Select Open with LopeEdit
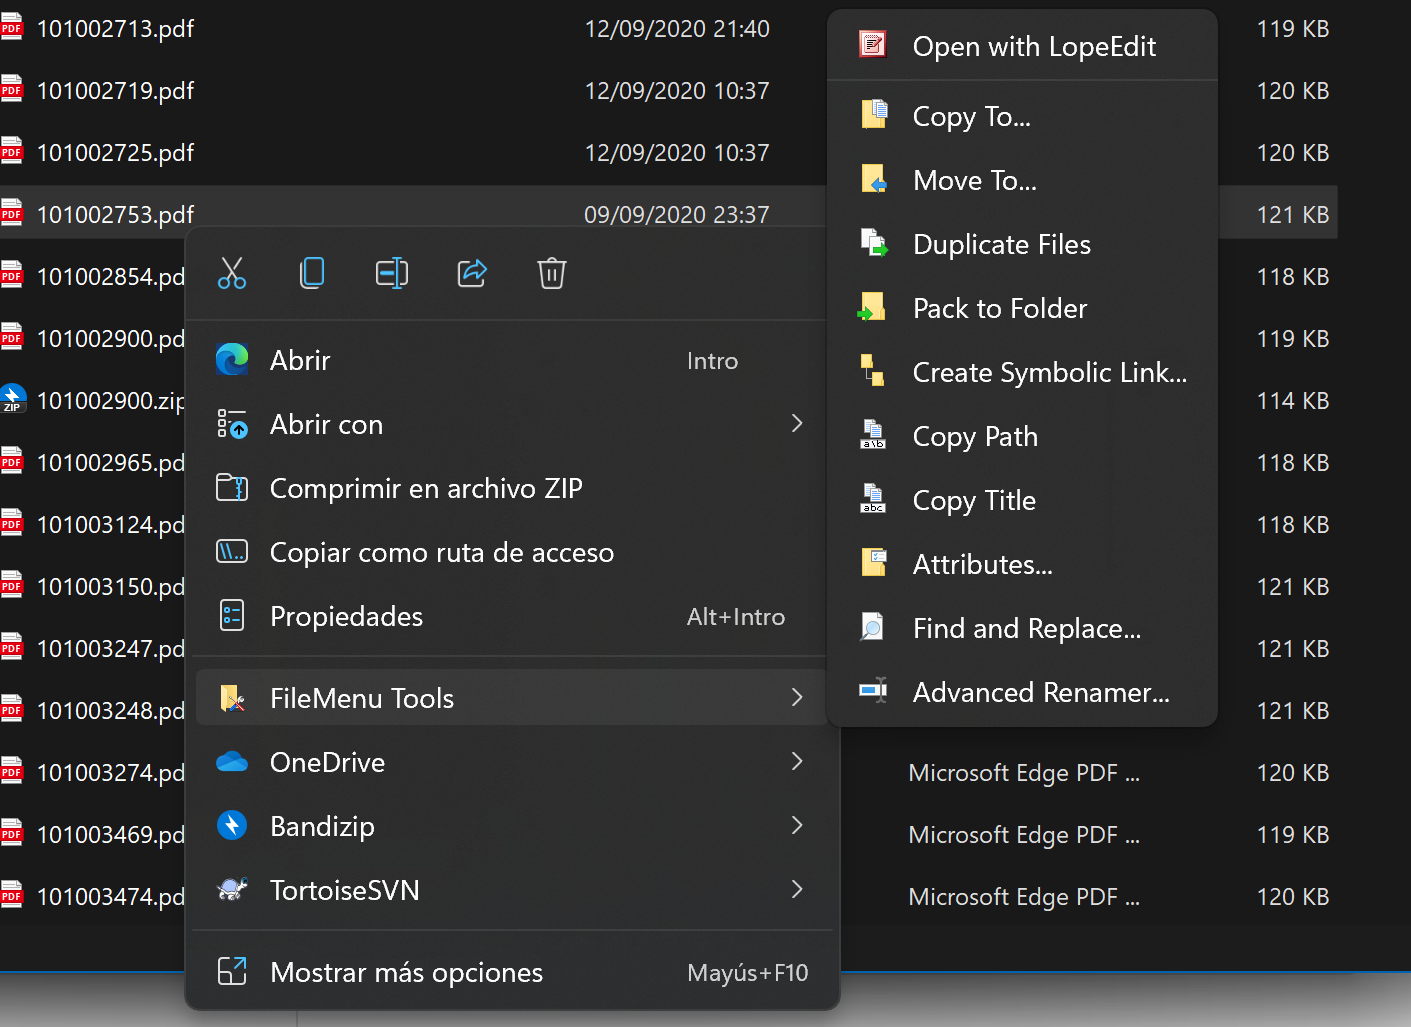 [x=1022, y=46]
